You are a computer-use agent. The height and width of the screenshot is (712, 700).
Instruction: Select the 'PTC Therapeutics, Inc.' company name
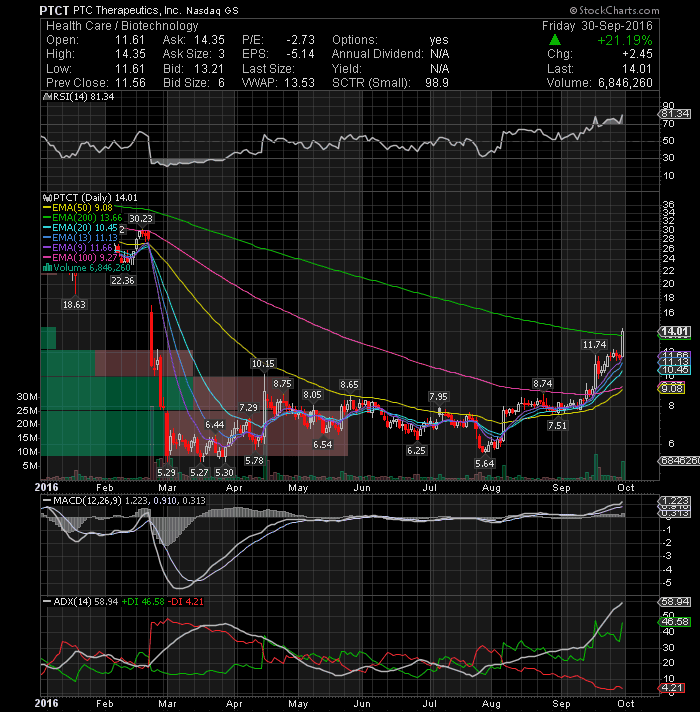pos(128,10)
